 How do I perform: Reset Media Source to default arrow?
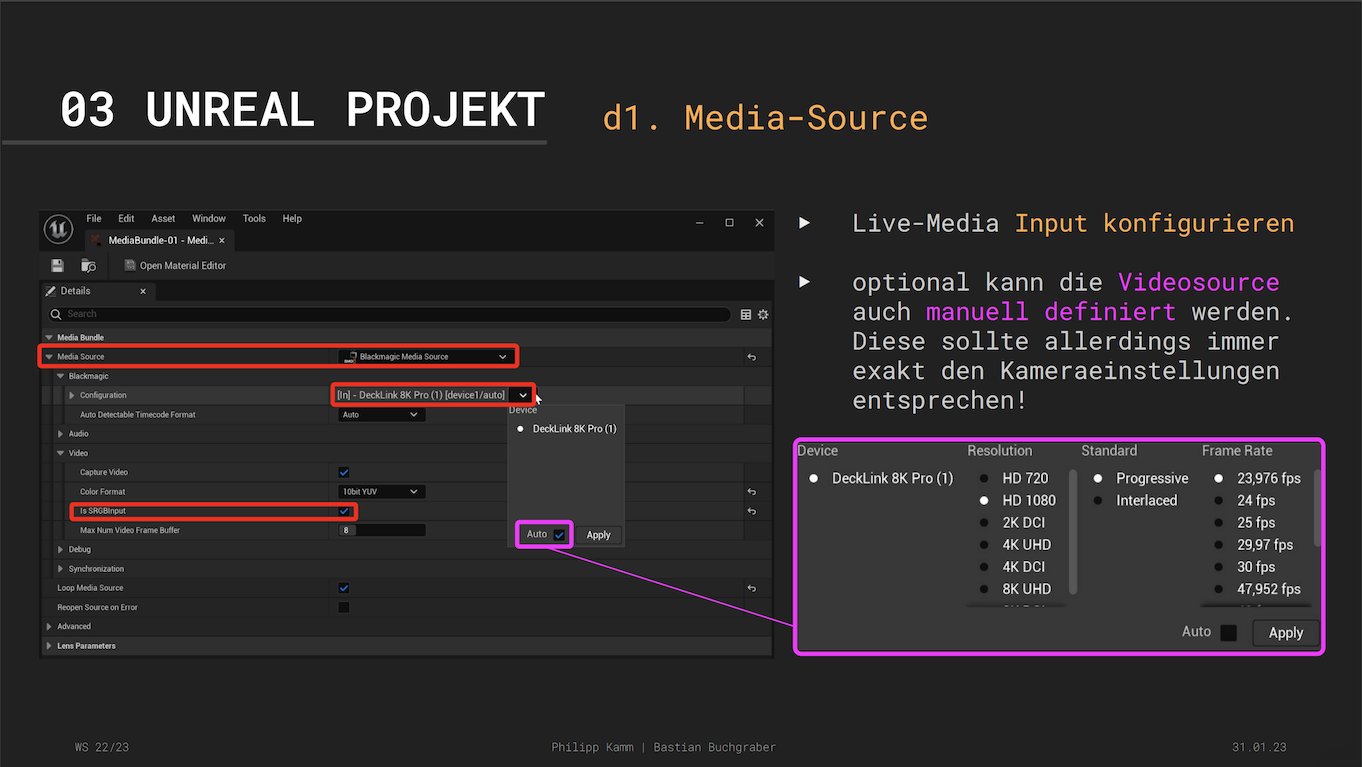pyautogui.click(x=751, y=357)
